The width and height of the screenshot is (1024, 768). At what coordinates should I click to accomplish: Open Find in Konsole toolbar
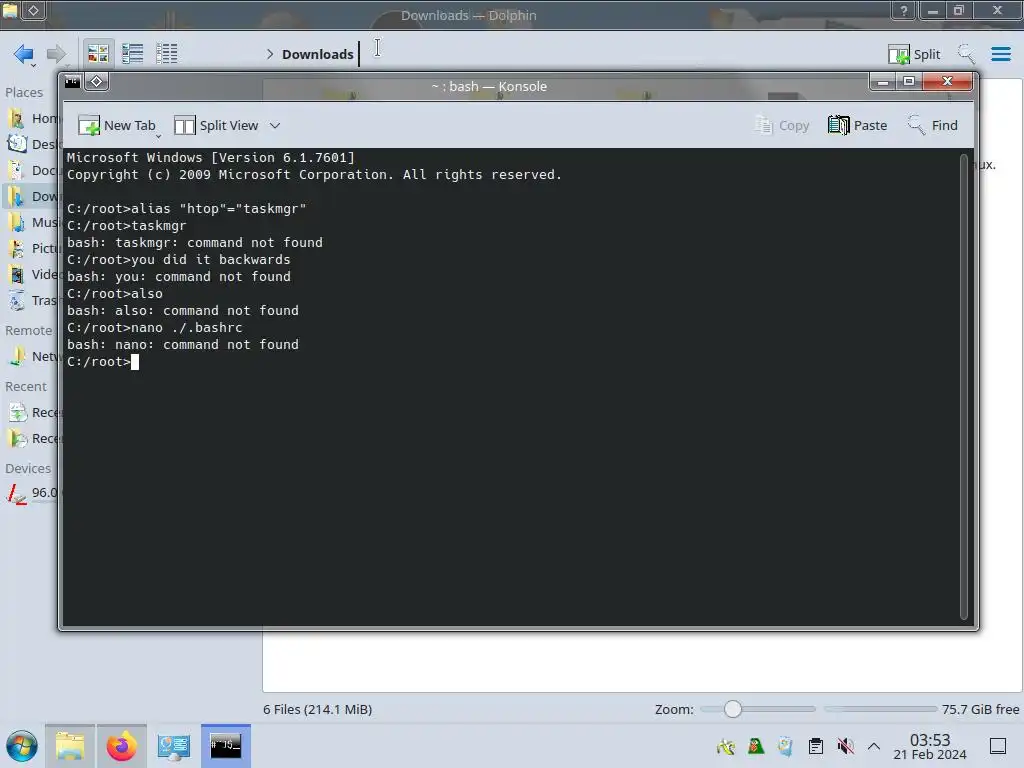933,125
